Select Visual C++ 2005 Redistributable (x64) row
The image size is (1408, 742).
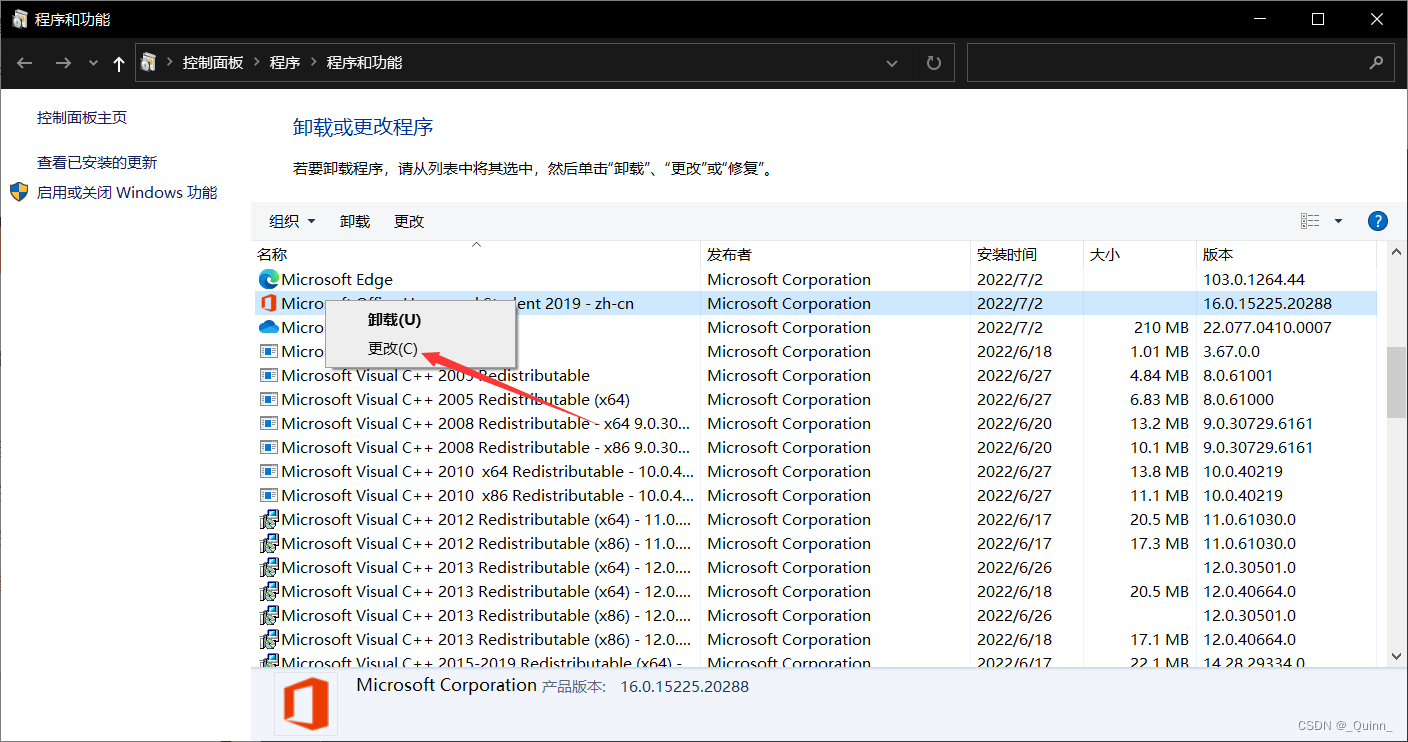click(x=815, y=399)
